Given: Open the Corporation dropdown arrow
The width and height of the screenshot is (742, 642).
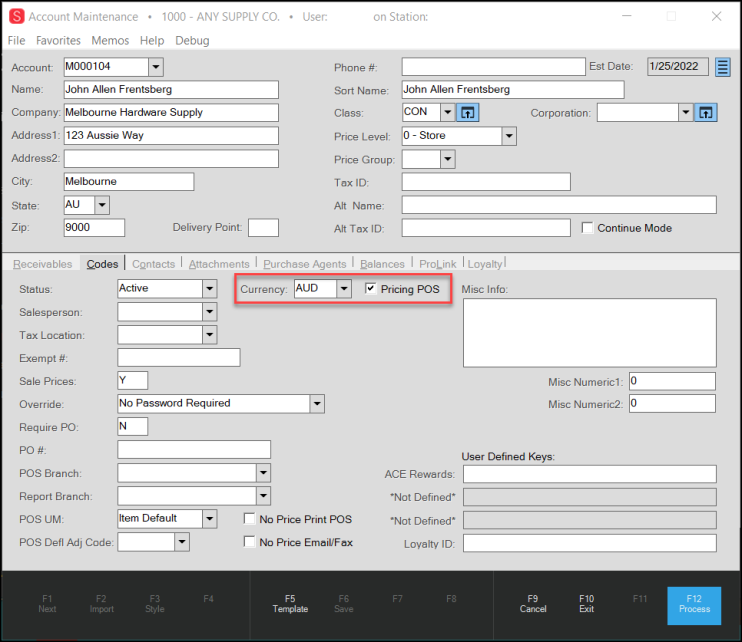Looking at the screenshot, I should pyautogui.click(x=686, y=113).
